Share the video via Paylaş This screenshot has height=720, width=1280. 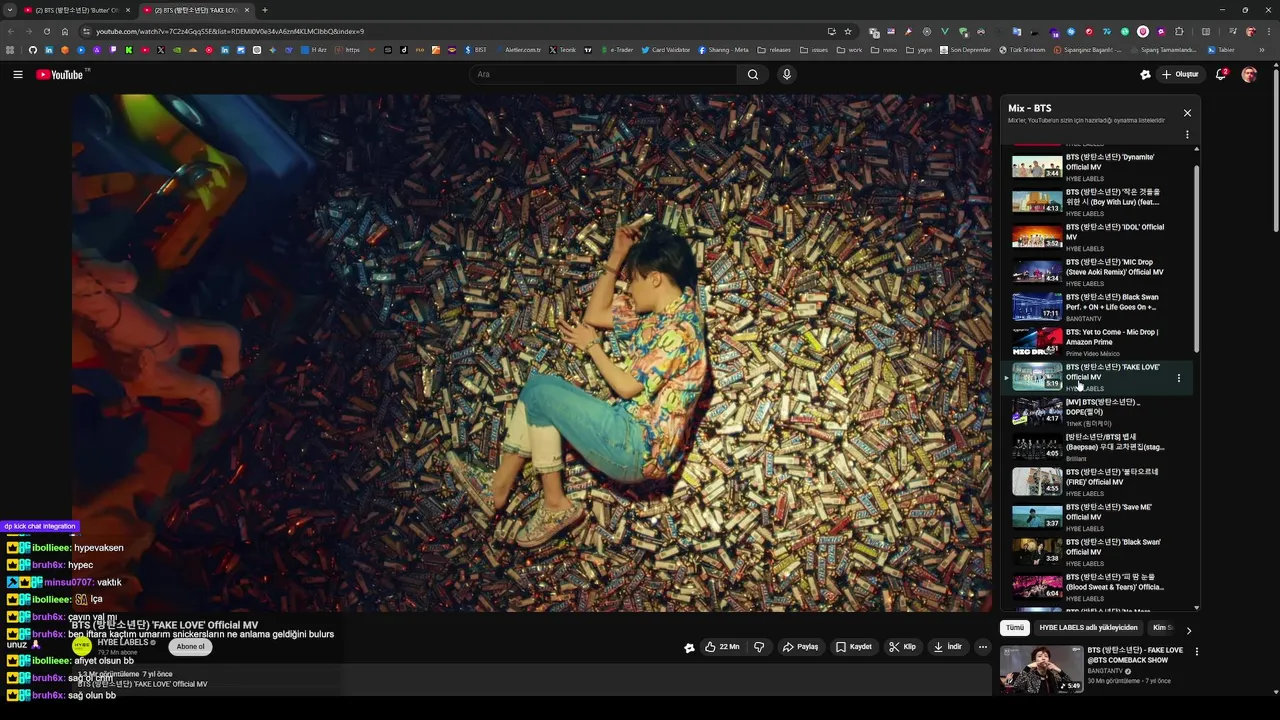point(800,647)
